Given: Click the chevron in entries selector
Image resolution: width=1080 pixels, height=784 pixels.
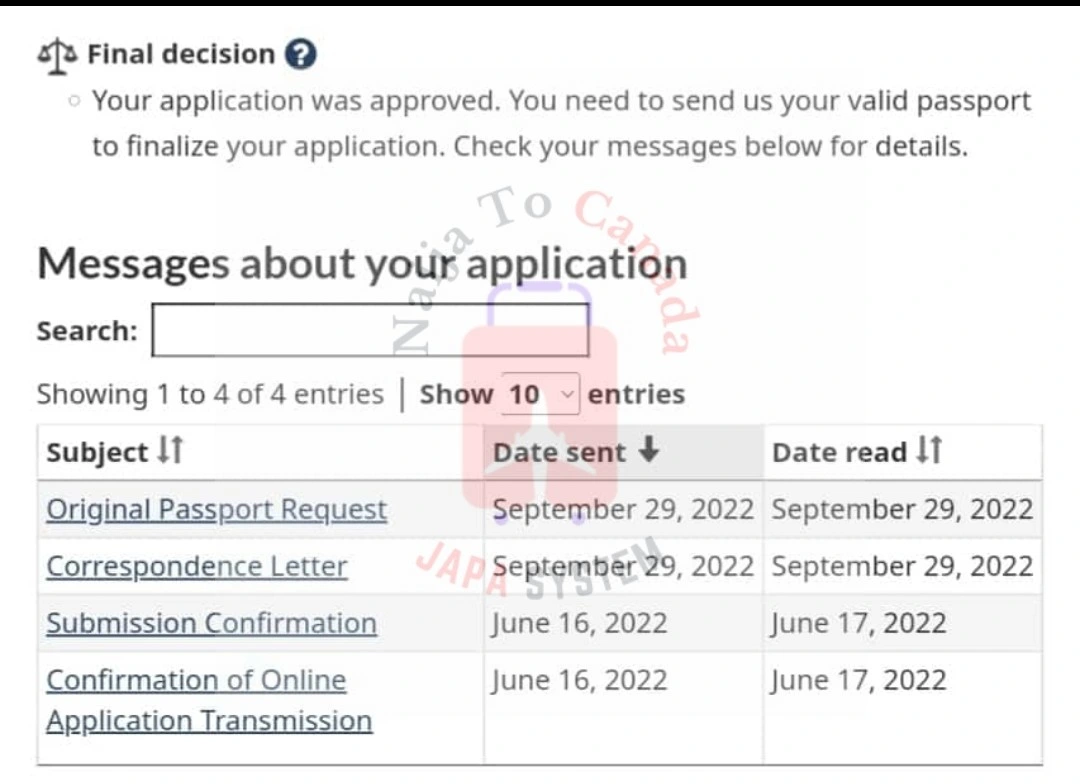Looking at the screenshot, I should point(566,395).
